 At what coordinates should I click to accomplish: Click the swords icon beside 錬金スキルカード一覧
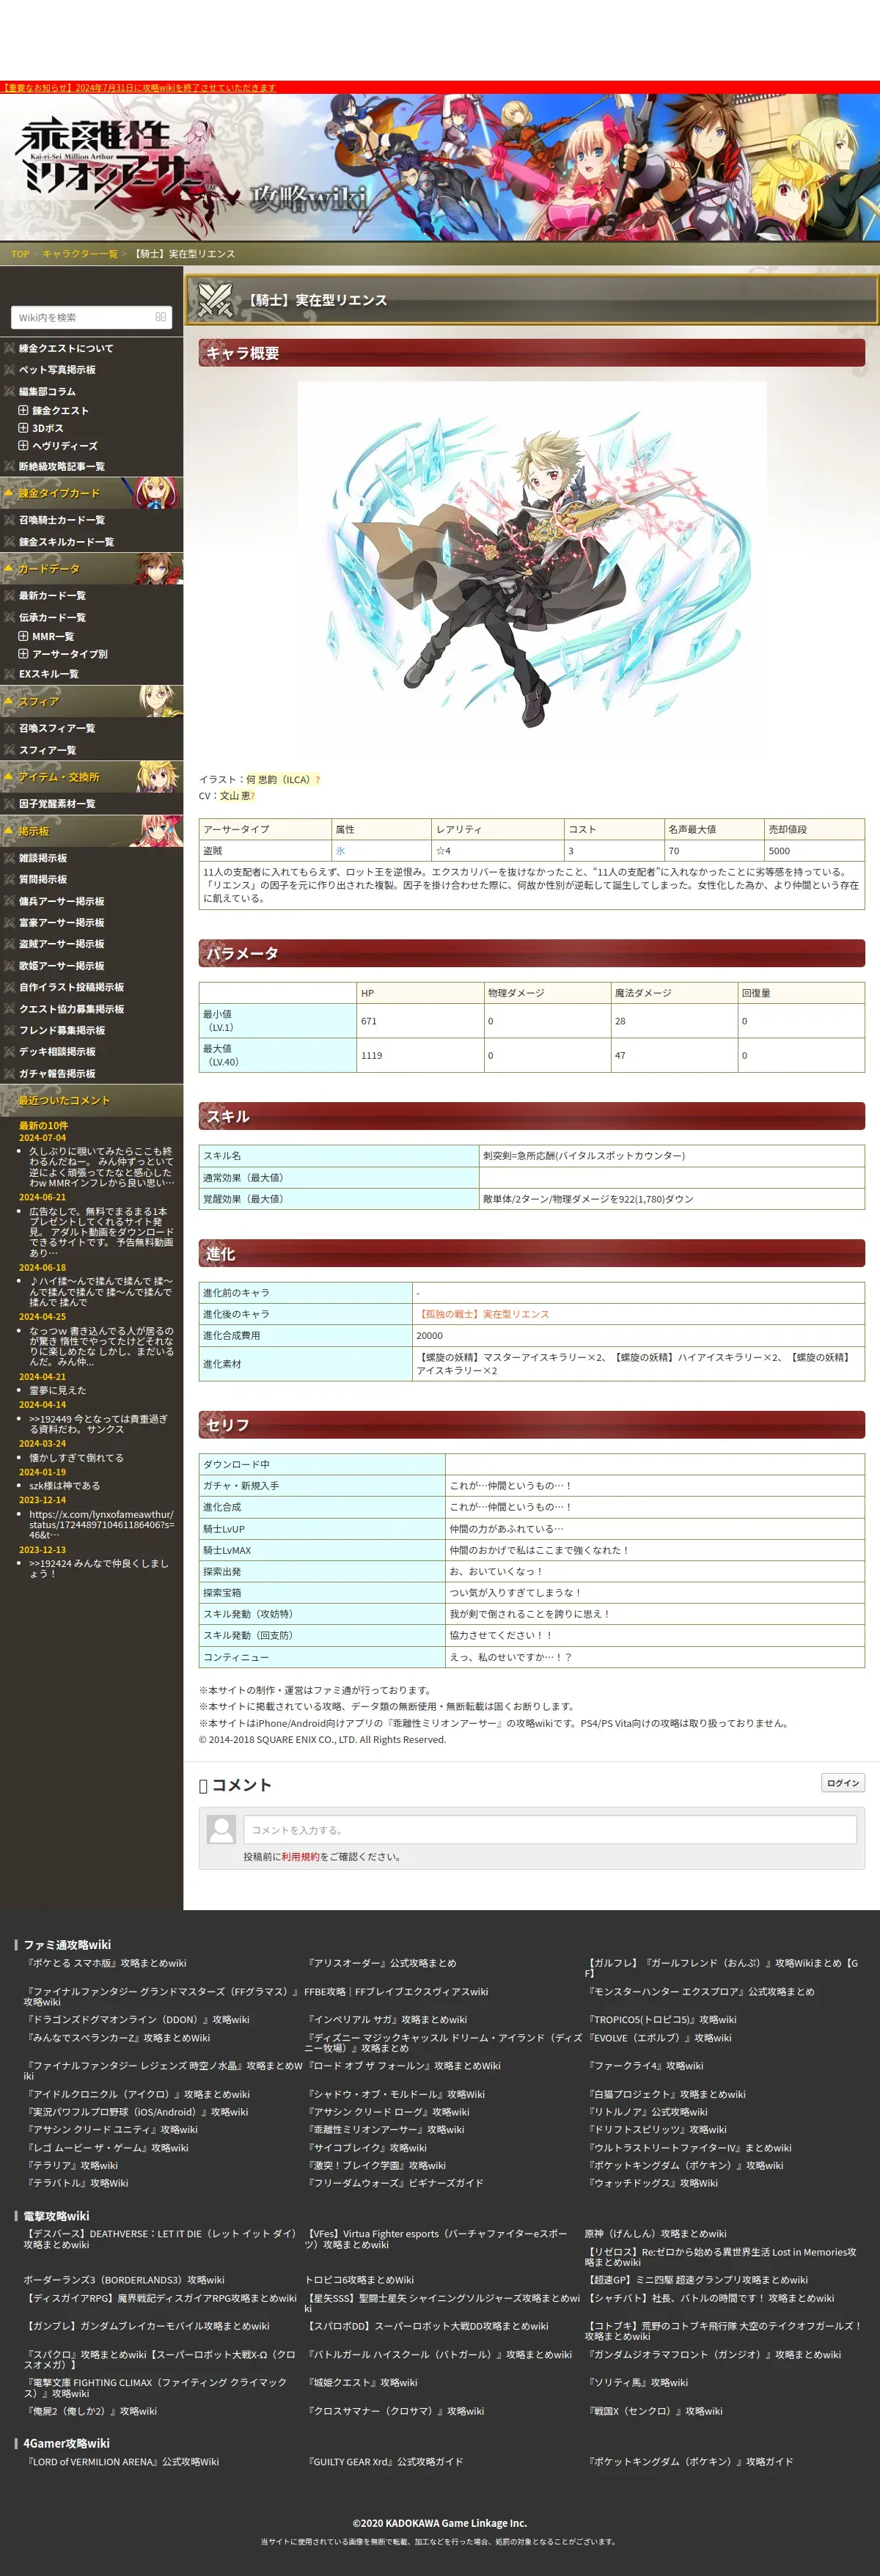tap(9, 542)
